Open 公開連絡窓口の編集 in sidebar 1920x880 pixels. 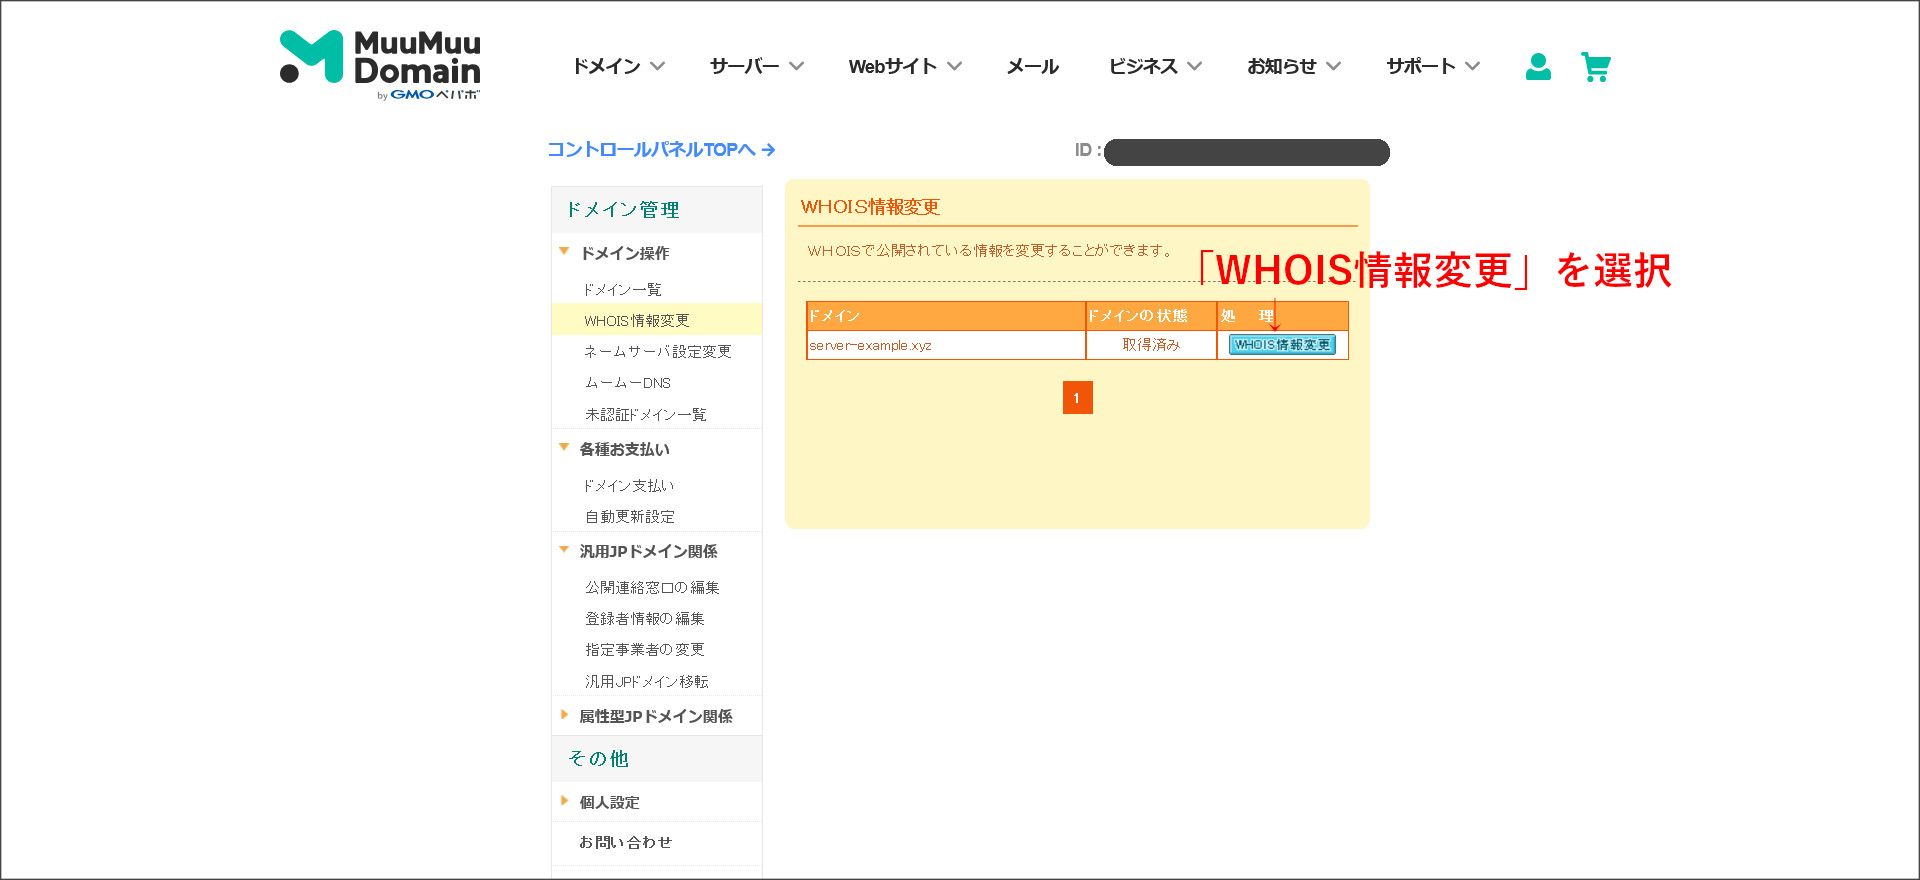tap(652, 587)
